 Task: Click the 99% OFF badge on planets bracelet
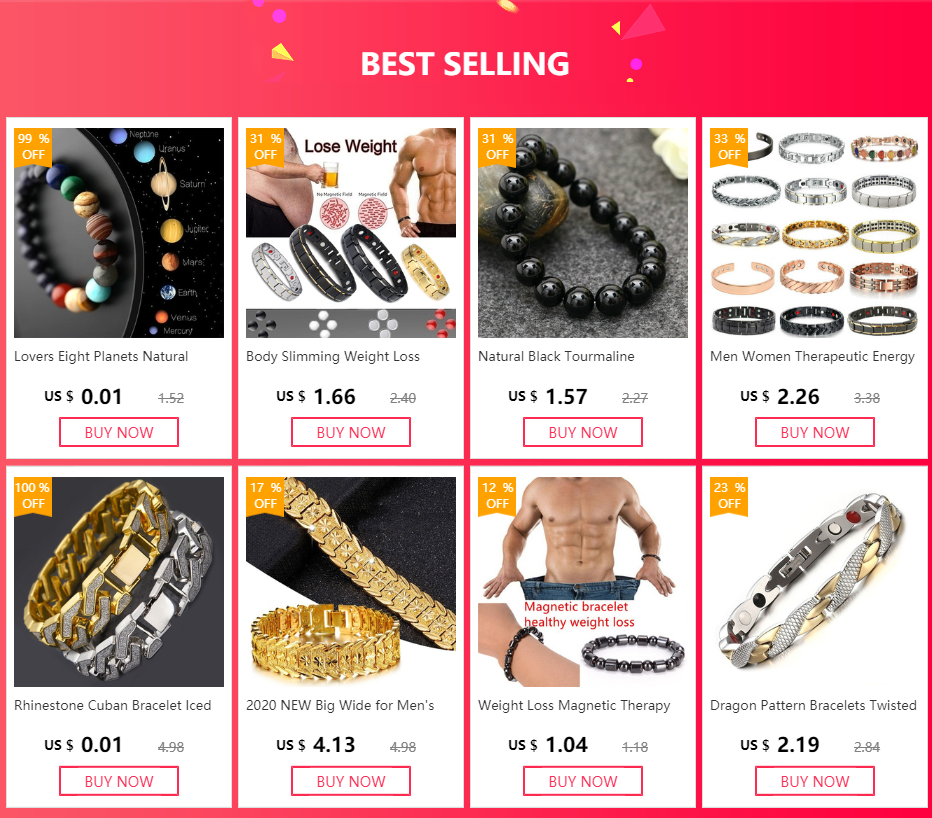[33, 147]
